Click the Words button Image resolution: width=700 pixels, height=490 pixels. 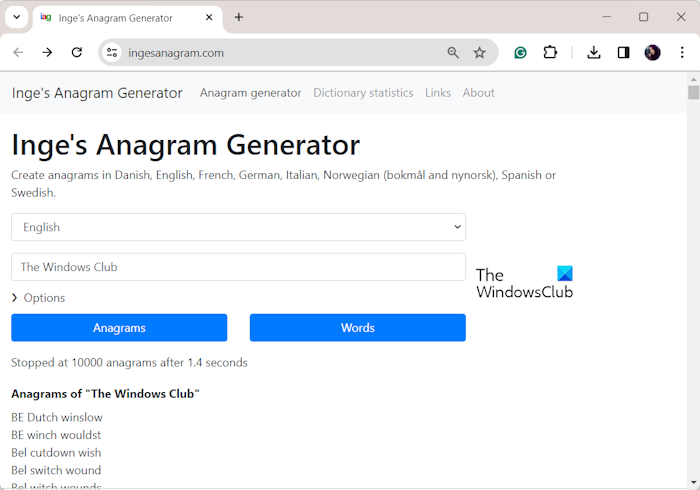coord(358,328)
